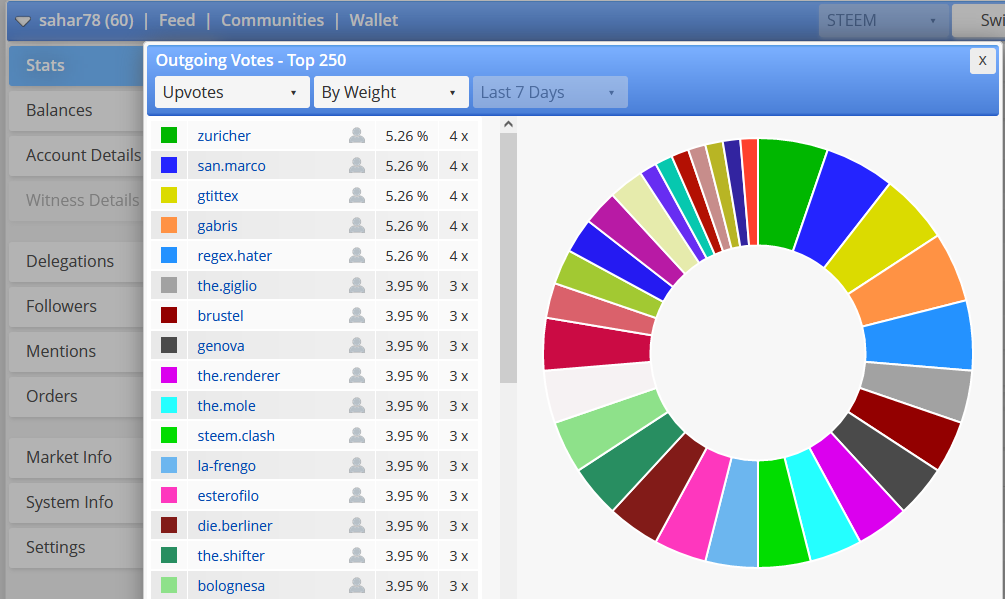Open the account dropdown arrow beside sahar78

click(23, 21)
